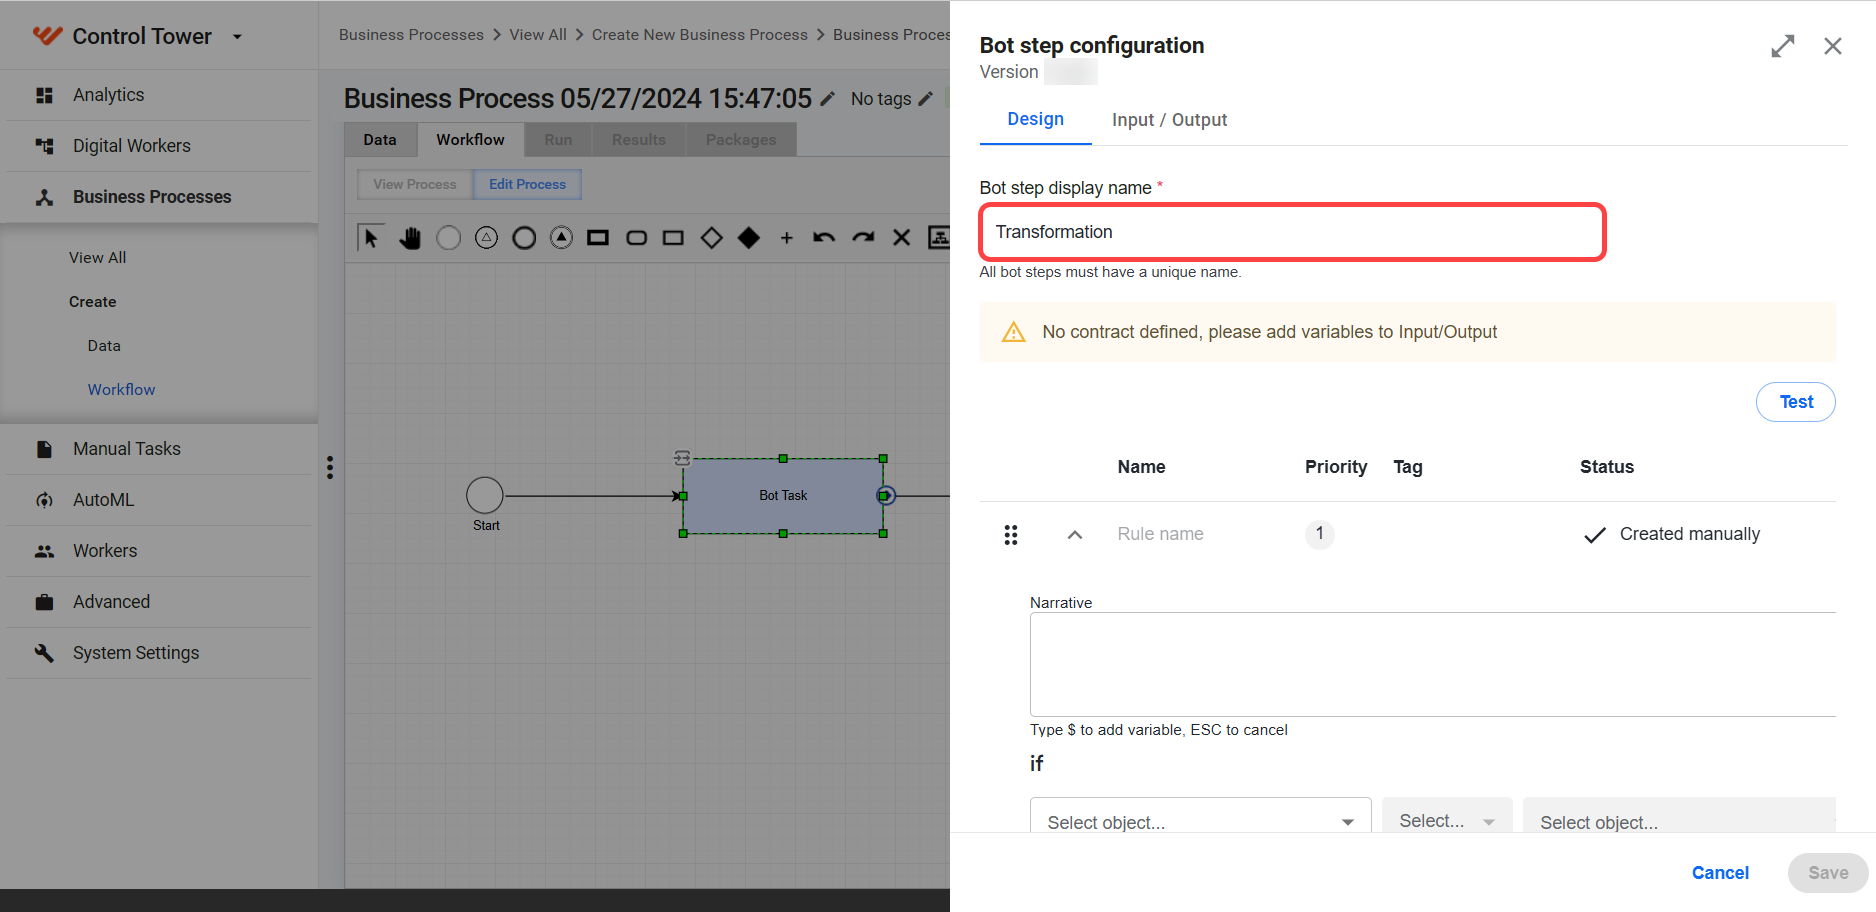Open the Control Tower dropdown caret
1876x912 pixels.
point(237,37)
